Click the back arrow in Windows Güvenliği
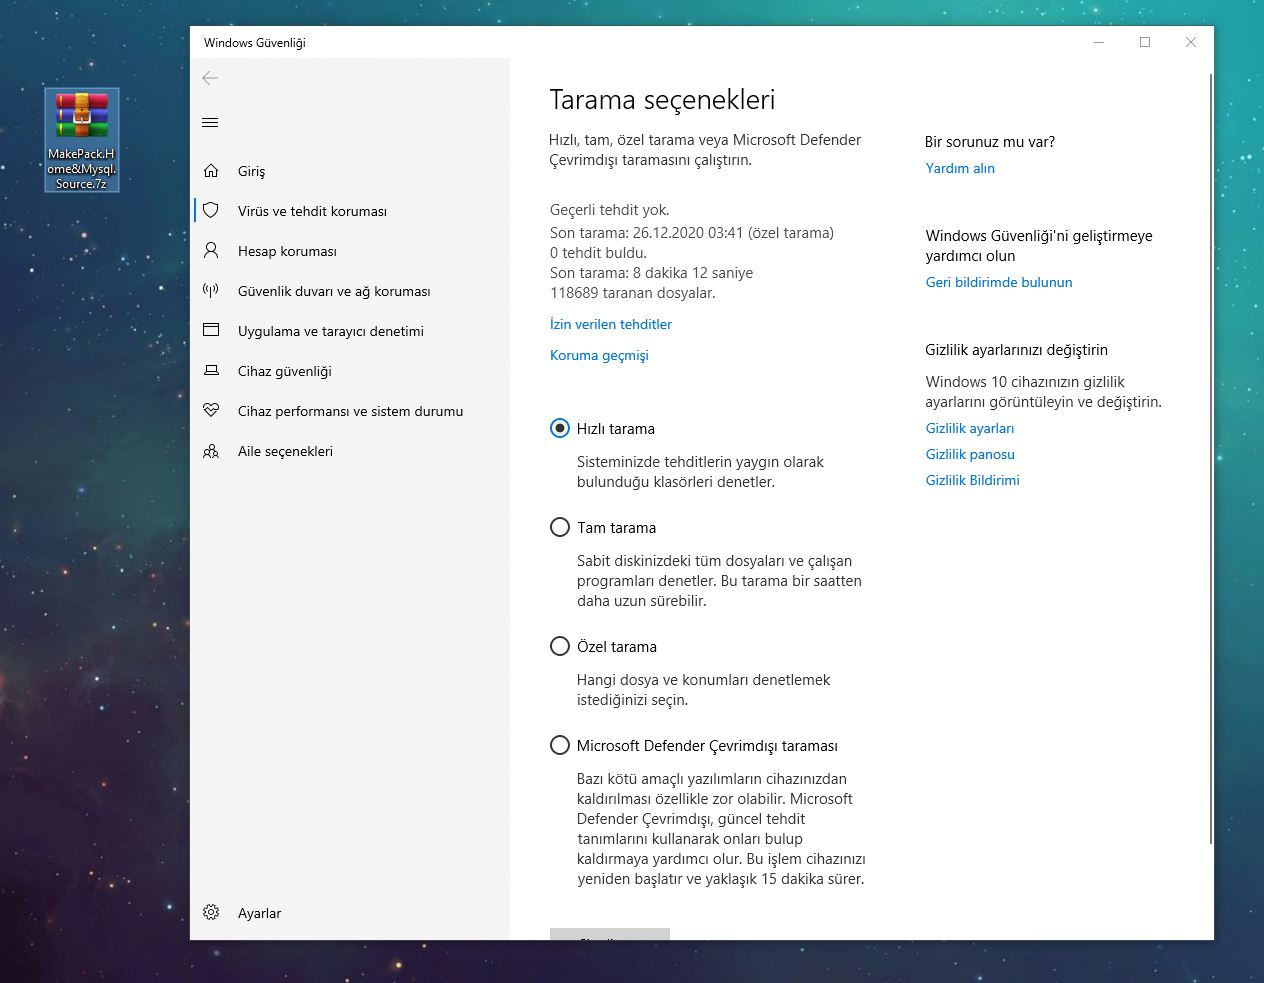1264x983 pixels. pyautogui.click(x=210, y=78)
